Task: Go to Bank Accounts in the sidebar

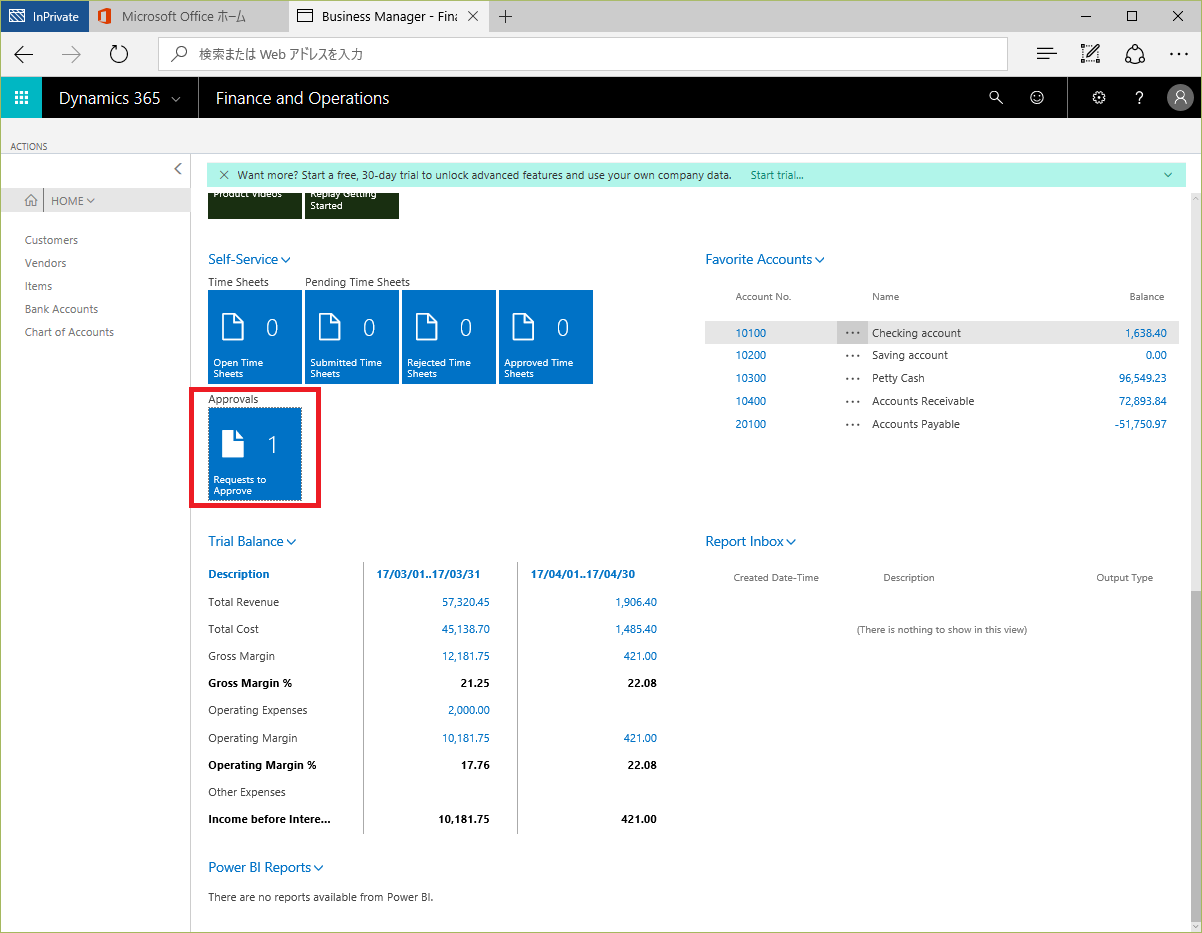Action: 61,309
